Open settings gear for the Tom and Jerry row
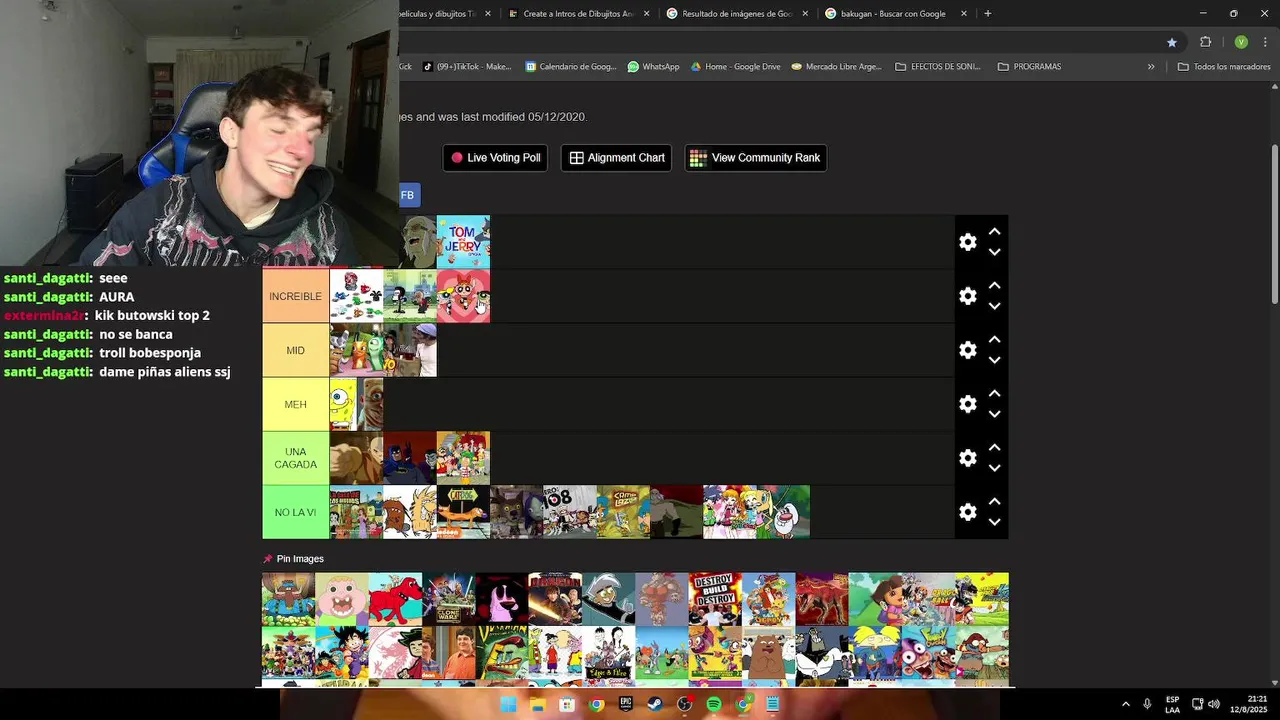 click(968, 242)
